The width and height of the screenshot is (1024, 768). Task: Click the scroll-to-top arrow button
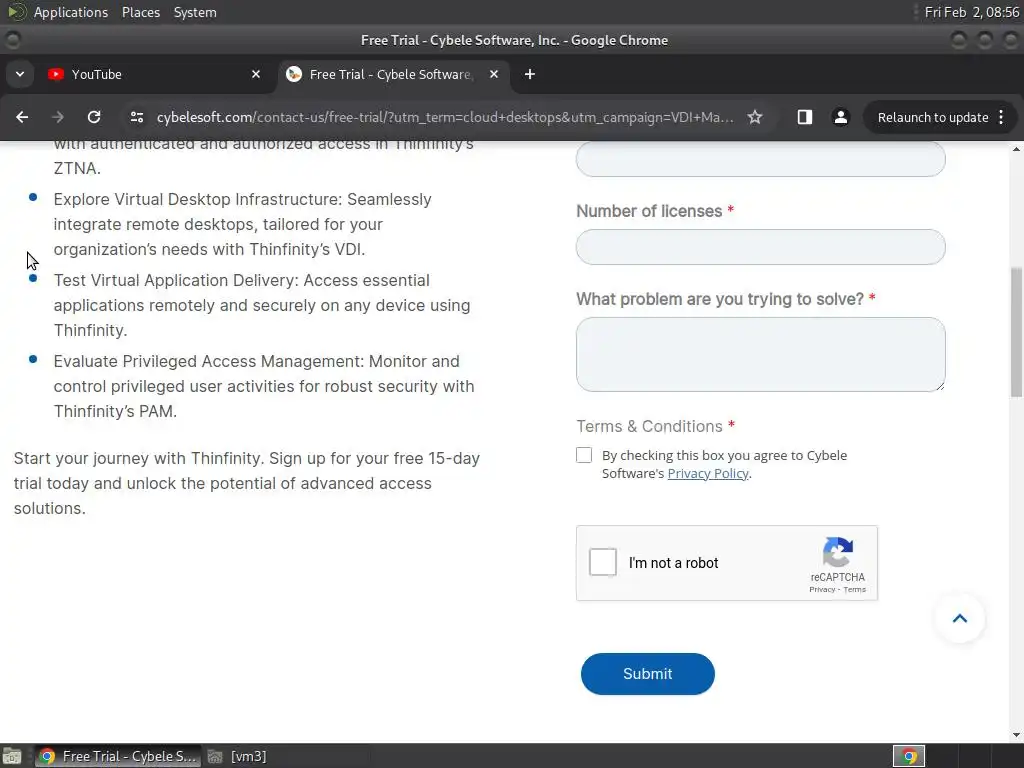click(959, 618)
